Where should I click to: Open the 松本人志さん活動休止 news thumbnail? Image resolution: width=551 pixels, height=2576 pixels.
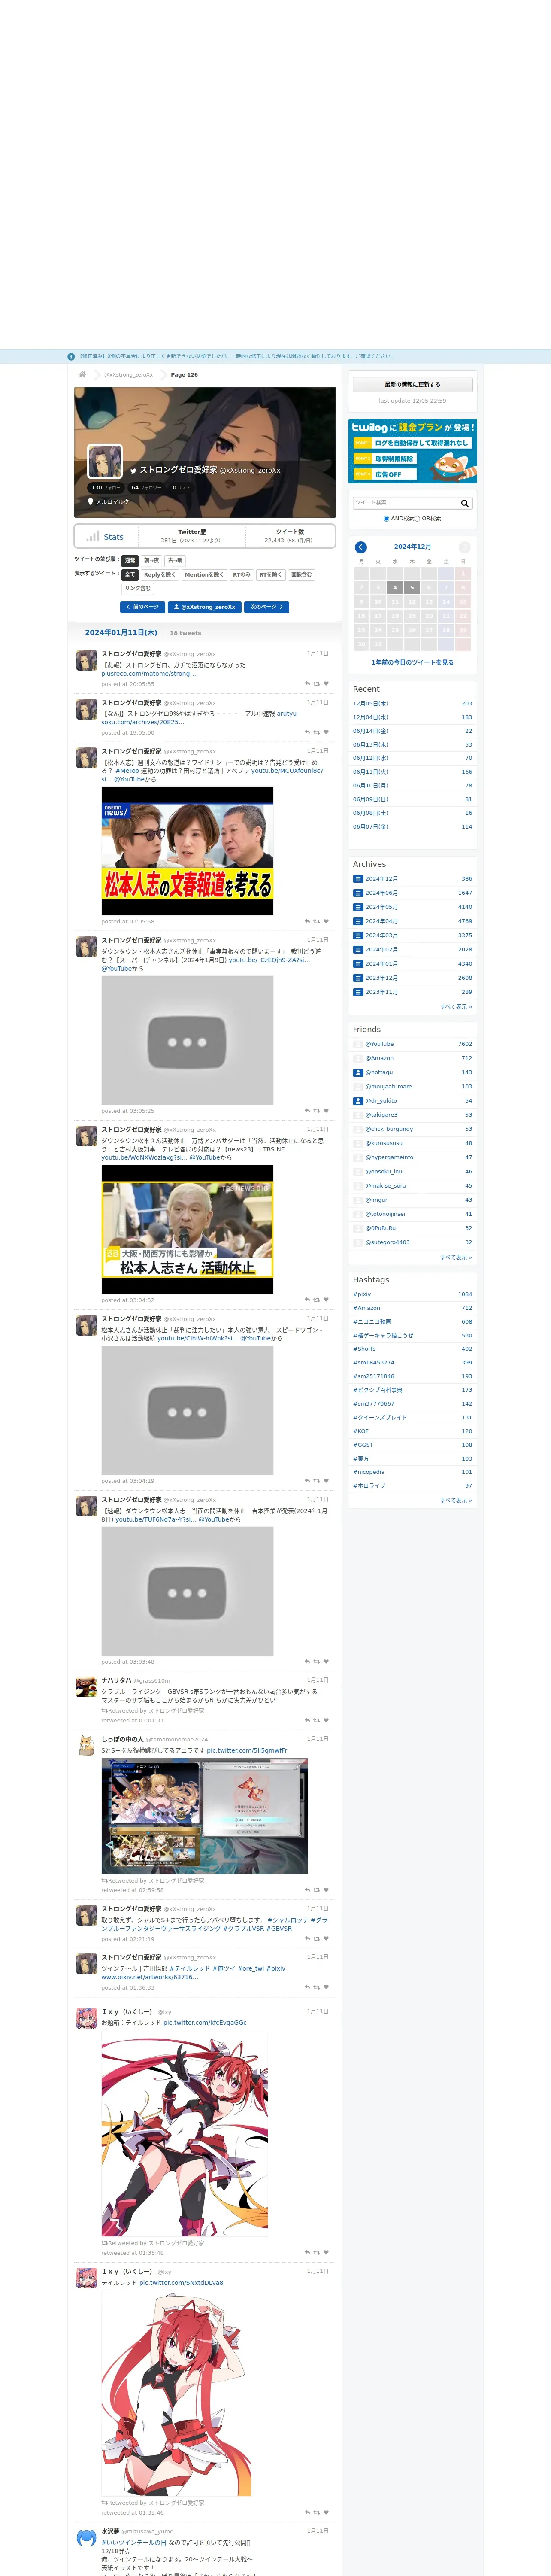187,1230
